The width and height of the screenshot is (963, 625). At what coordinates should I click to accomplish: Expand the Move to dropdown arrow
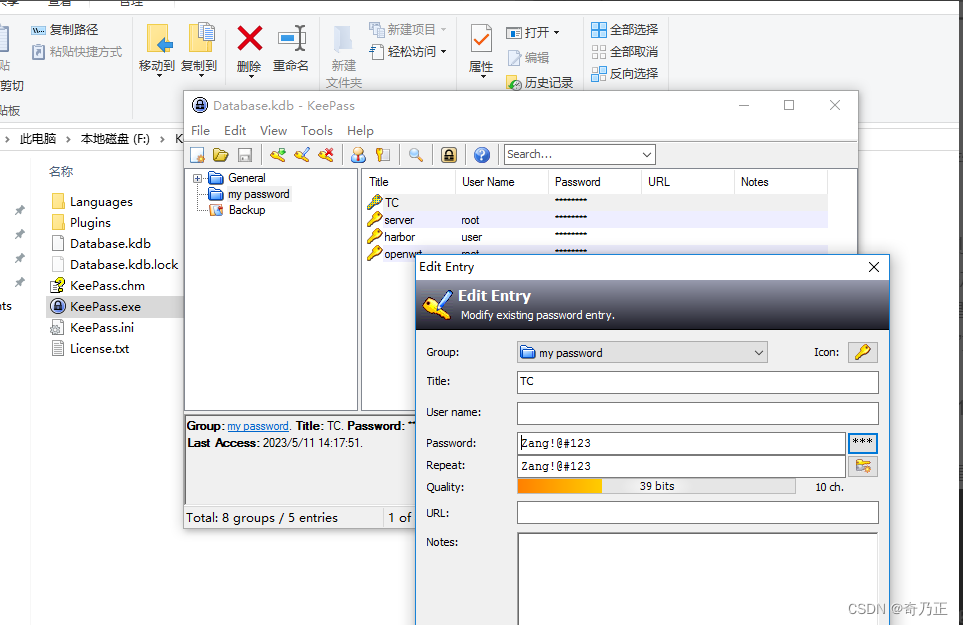click(x=159, y=76)
